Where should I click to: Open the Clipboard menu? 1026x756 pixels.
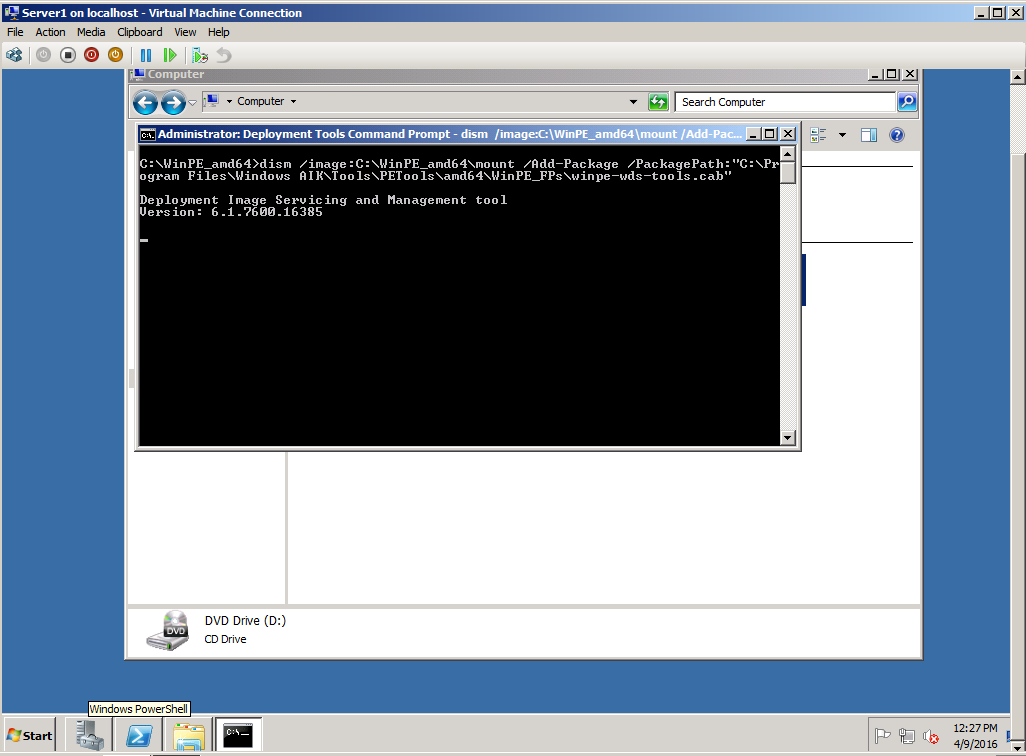click(139, 32)
